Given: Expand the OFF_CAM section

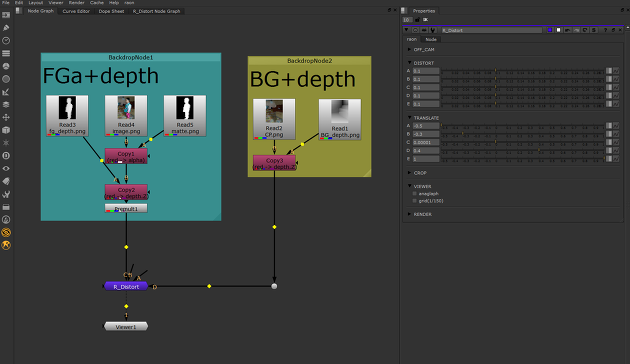Looking at the screenshot, I should [x=409, y=49].
